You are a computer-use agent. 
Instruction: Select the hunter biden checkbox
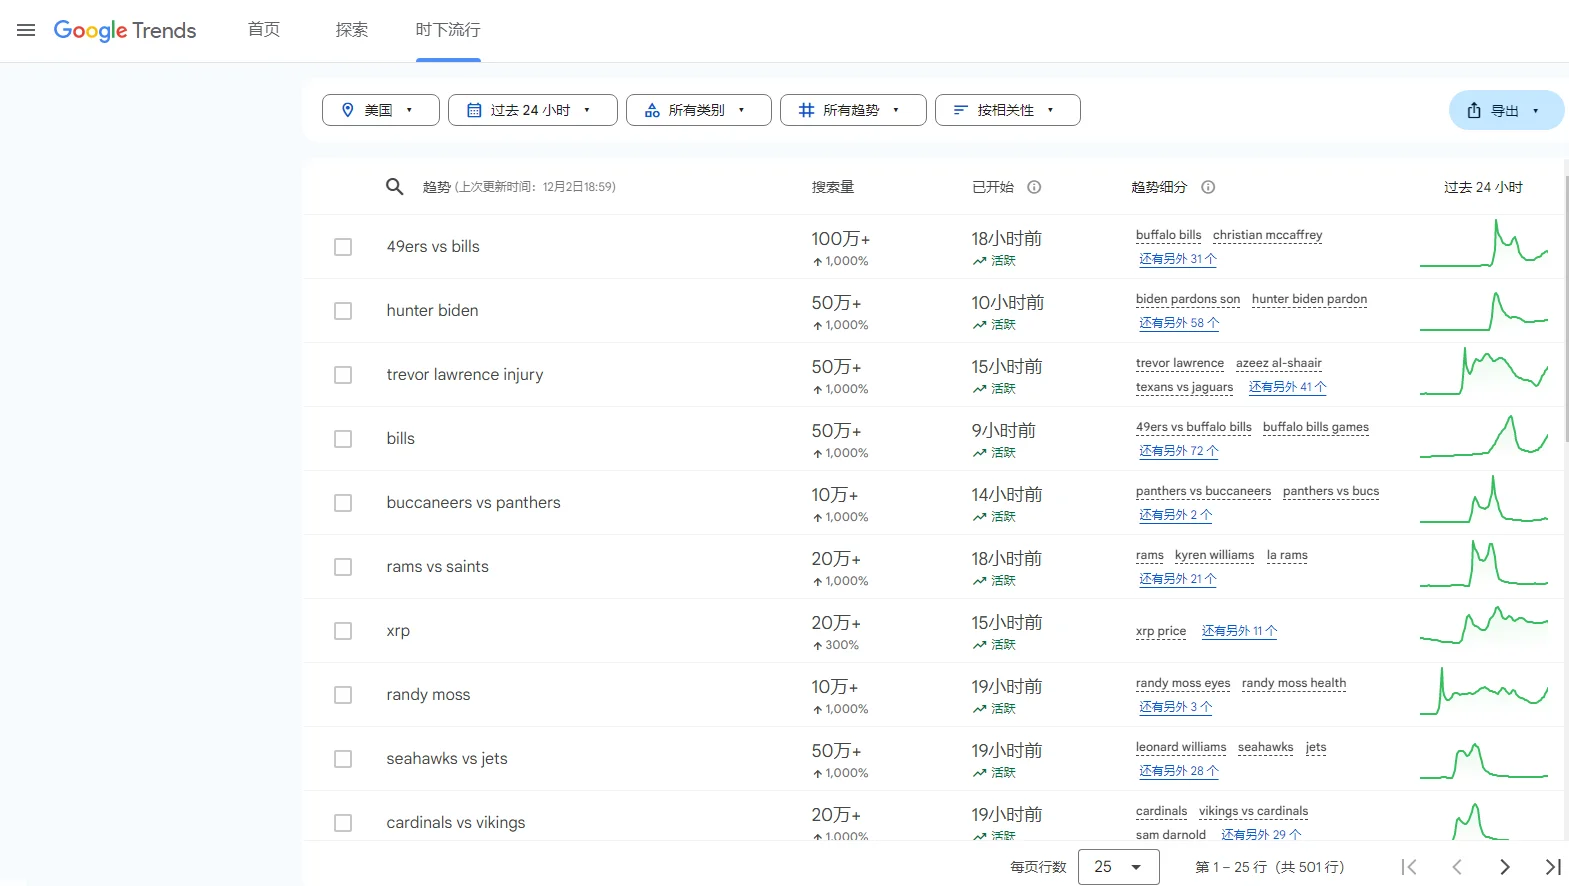[x=343, y=311]
